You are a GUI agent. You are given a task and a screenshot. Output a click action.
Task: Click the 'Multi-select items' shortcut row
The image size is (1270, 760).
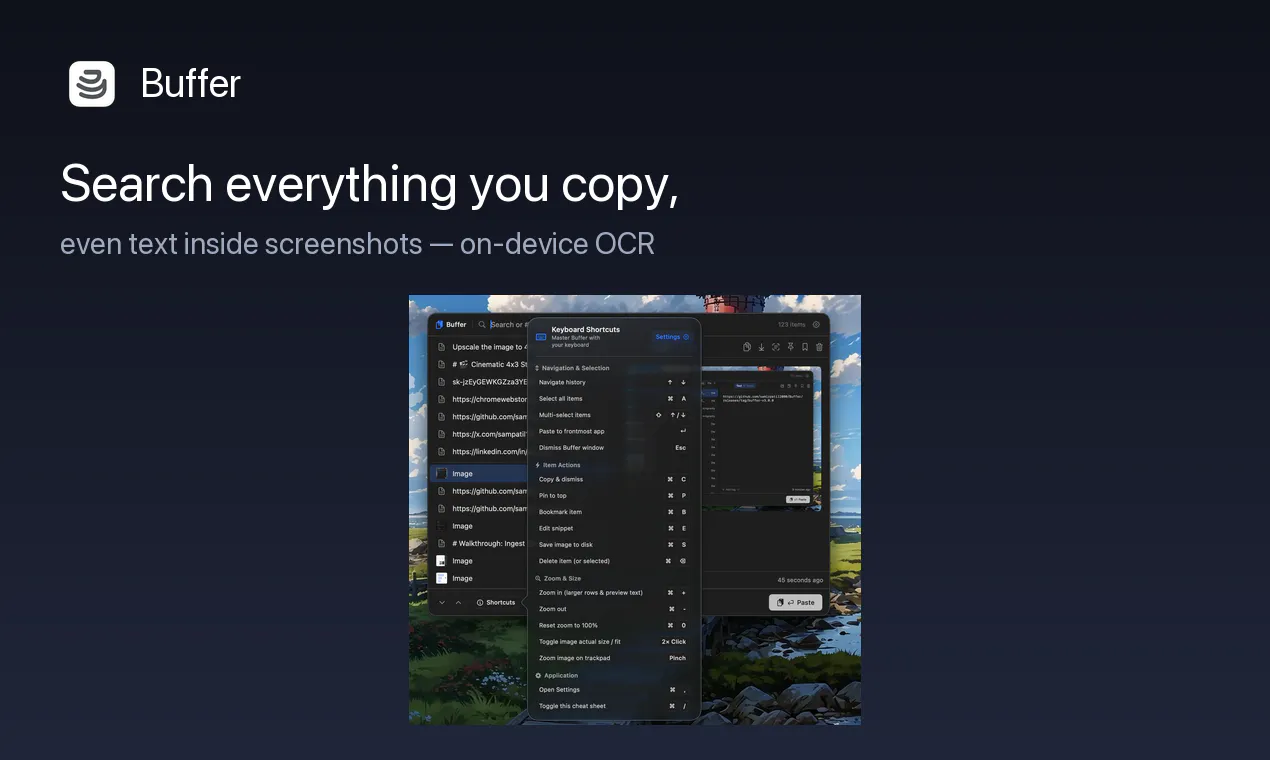tap(613, 415)
